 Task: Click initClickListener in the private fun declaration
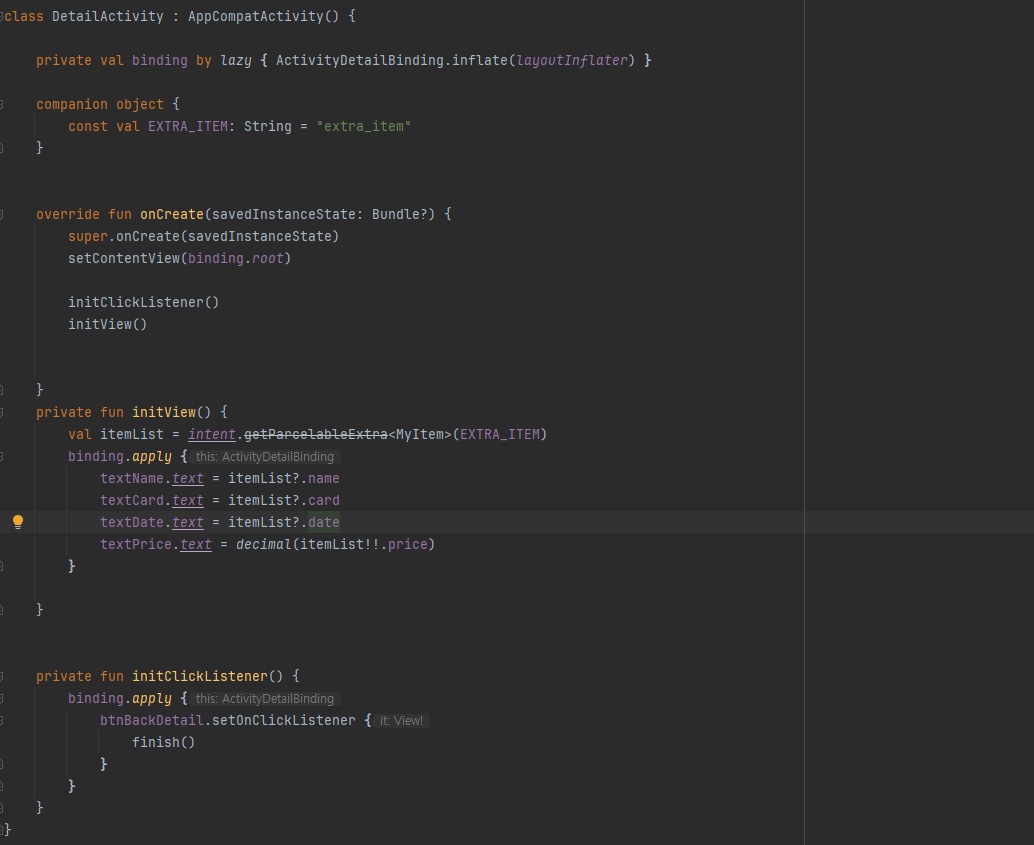200,676
